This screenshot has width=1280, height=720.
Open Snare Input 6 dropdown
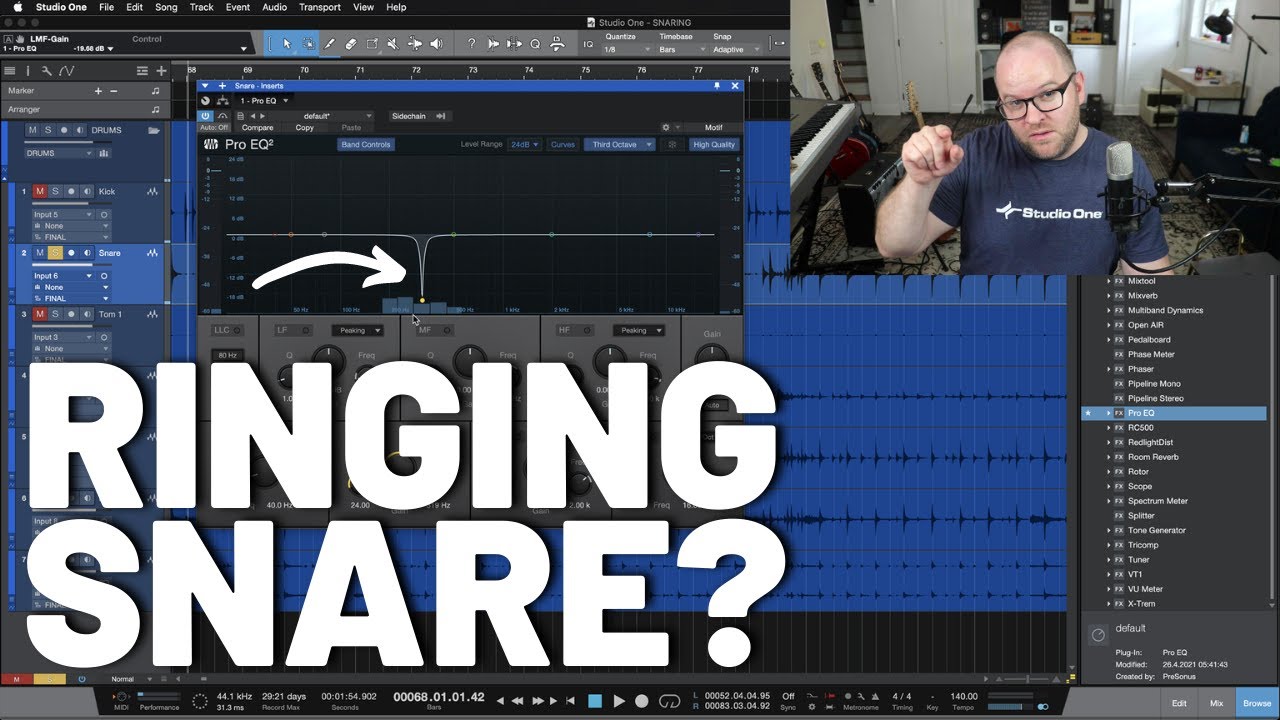click(63, 276)
